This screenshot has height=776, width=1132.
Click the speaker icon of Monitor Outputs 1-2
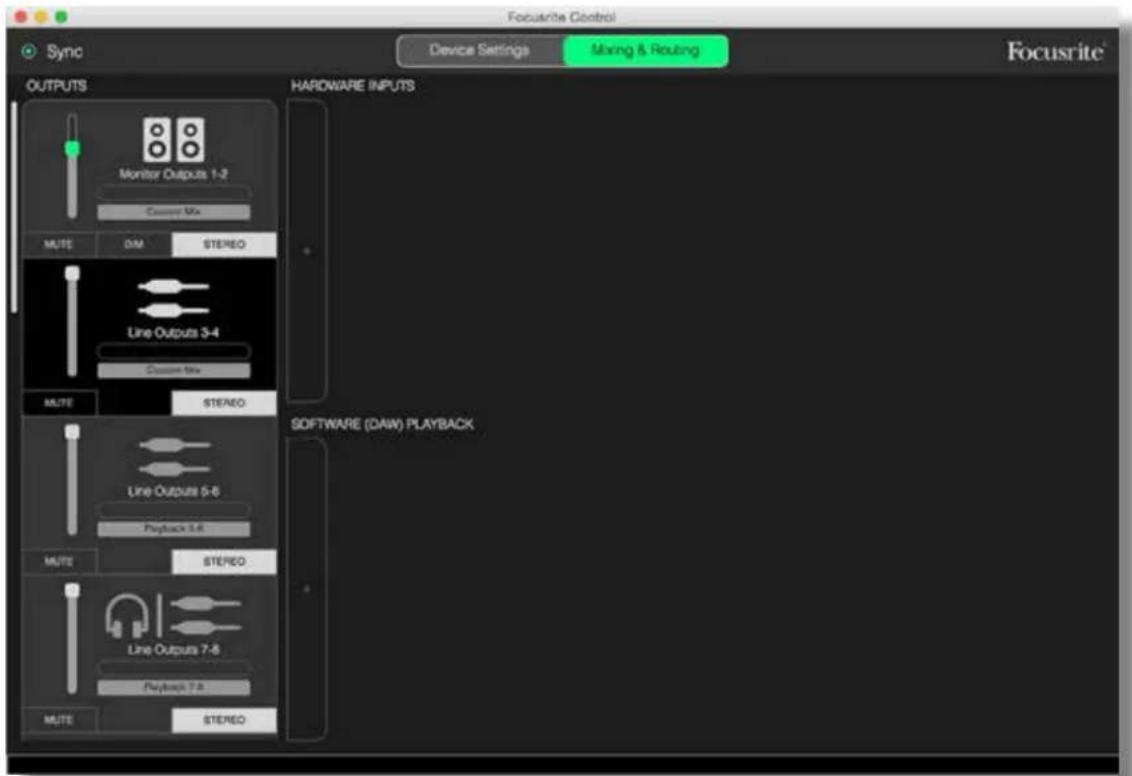(173, 139)
